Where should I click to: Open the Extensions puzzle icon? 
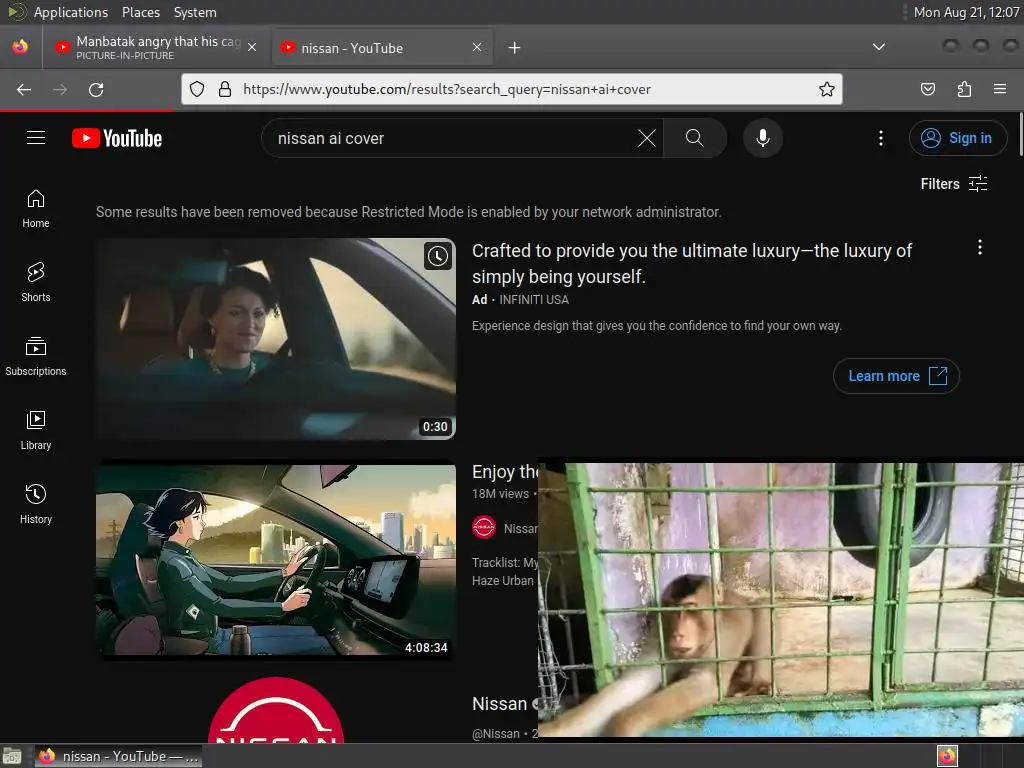[964, 89]
